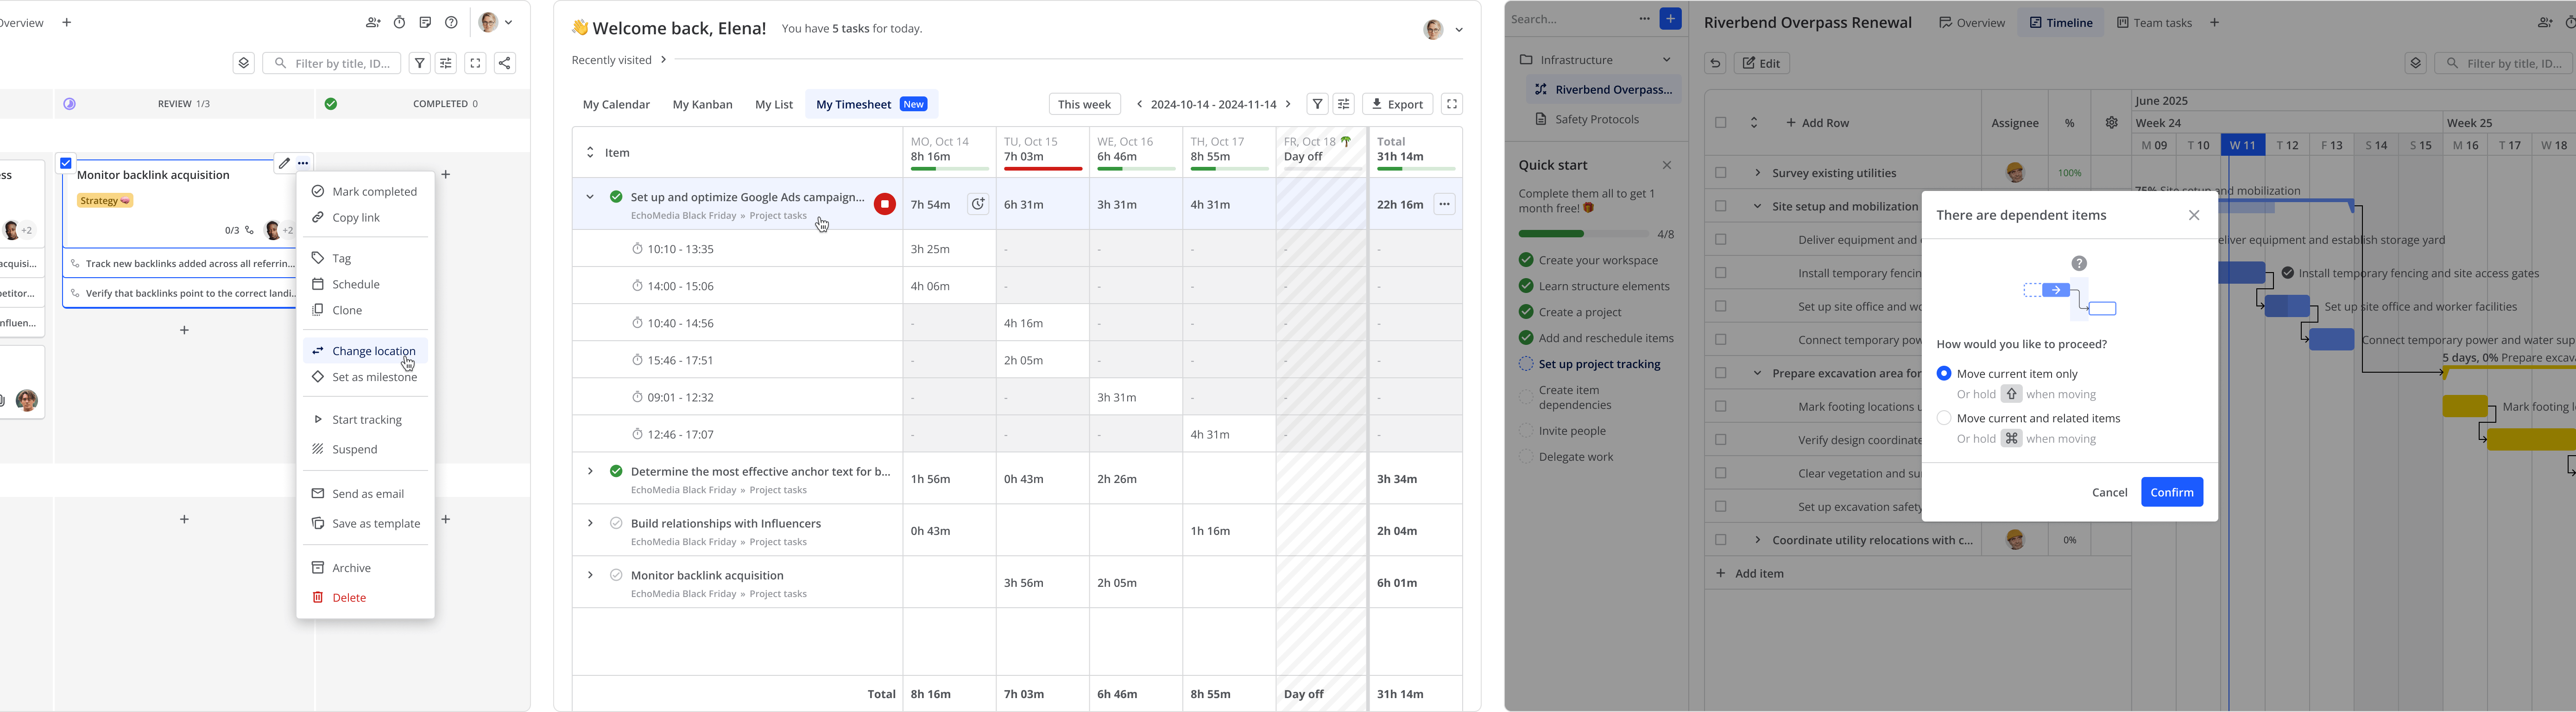Click the fullscreen icon in timesheet toolbar
The image size is (2576, 712).
click(x=1451, y=104)
